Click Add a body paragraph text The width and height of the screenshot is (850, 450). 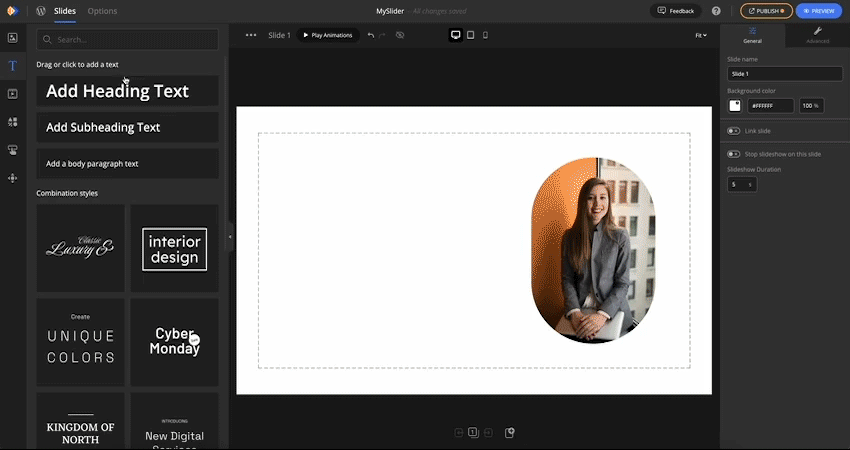pos(127,164)
